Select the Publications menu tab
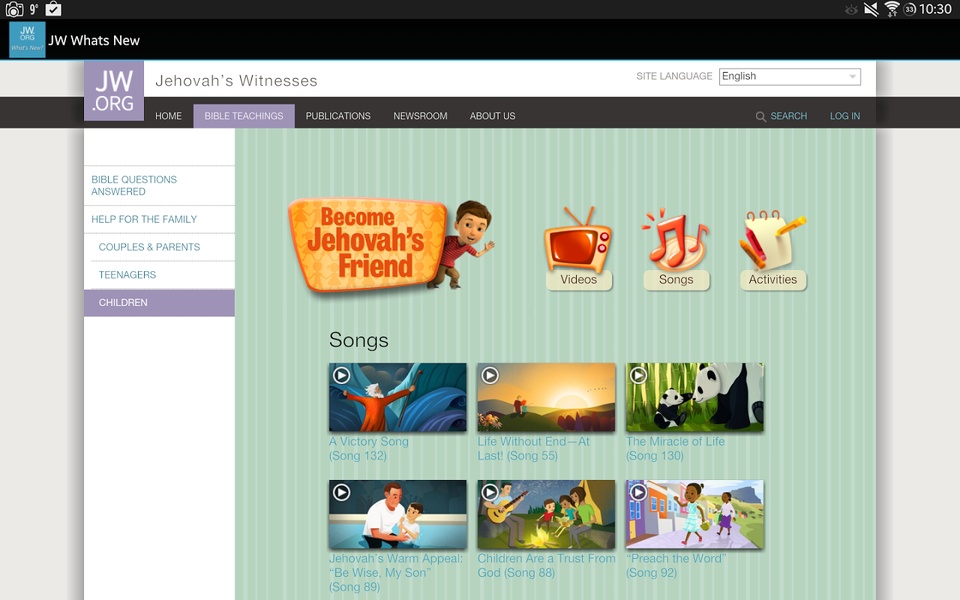The width and height of the screenshot is (960, 600). pyautogui.click(x=338, y=116)
